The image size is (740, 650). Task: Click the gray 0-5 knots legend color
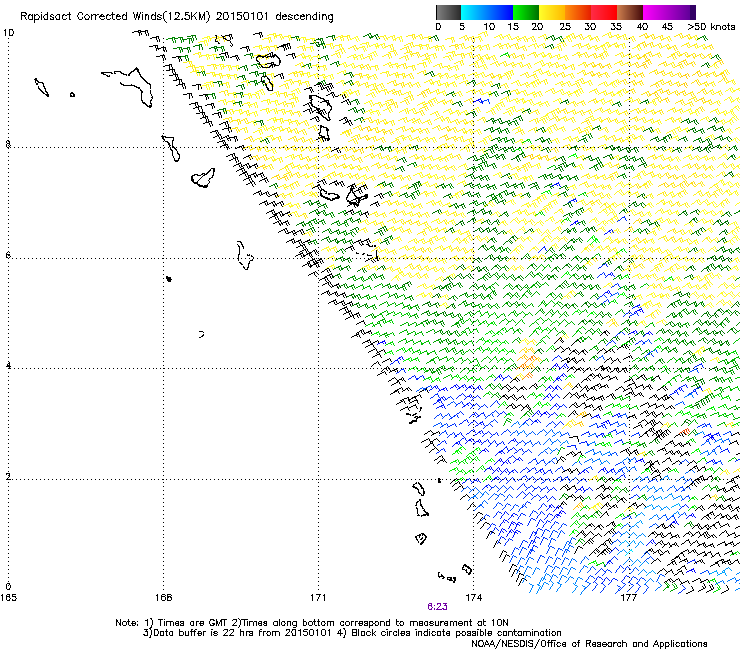[x=448, y=12]
